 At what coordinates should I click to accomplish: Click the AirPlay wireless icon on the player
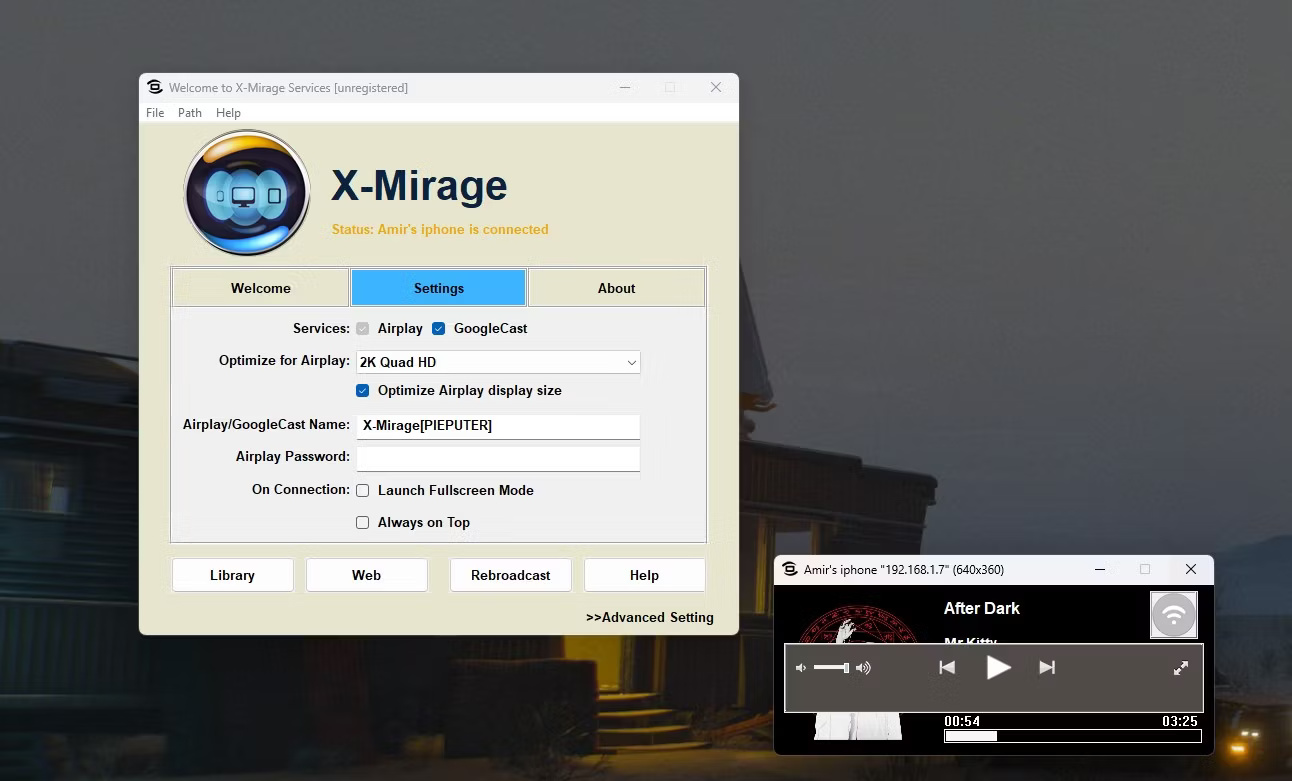1173,614
